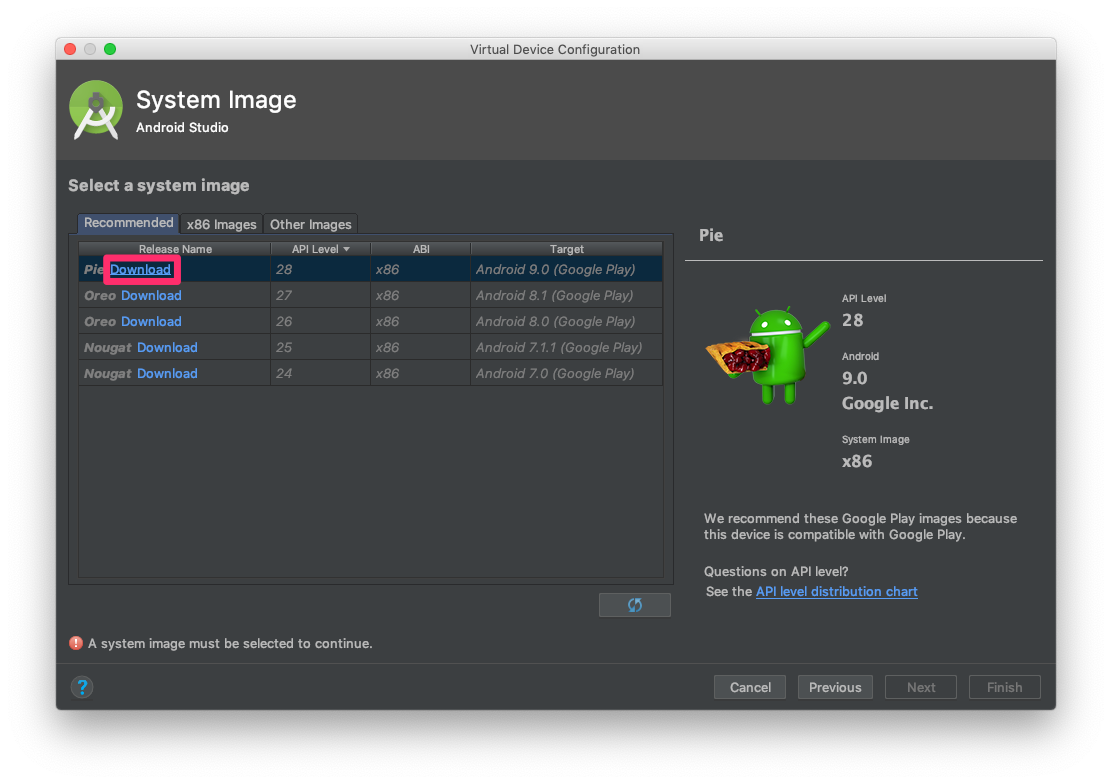Download the Oreo API 27 image
Viewport: 1112px width, 784px height.
point(151,295)
